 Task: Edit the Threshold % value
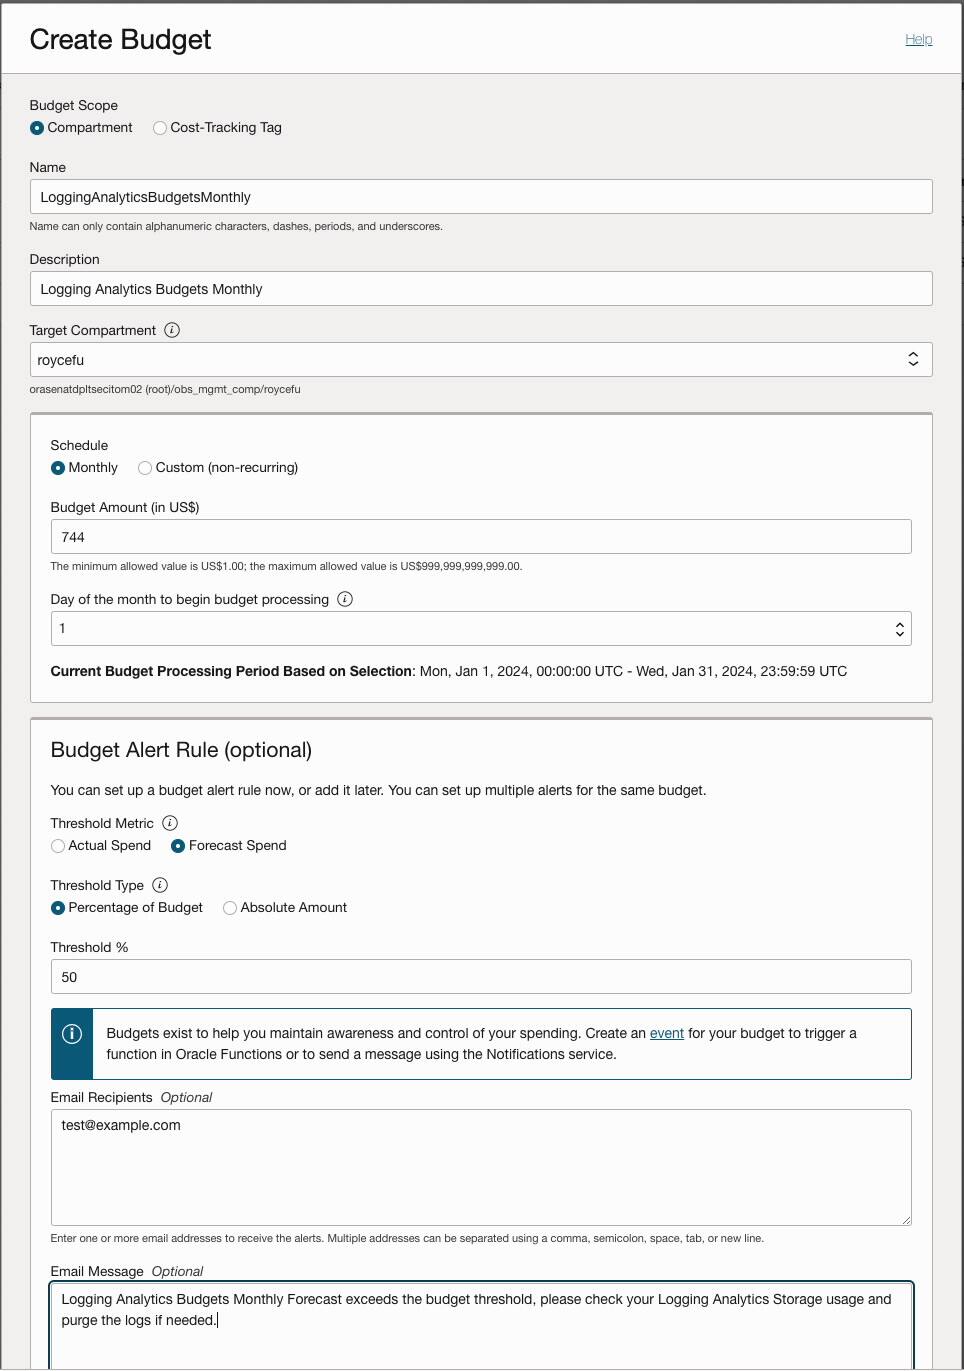coord(482,976)
